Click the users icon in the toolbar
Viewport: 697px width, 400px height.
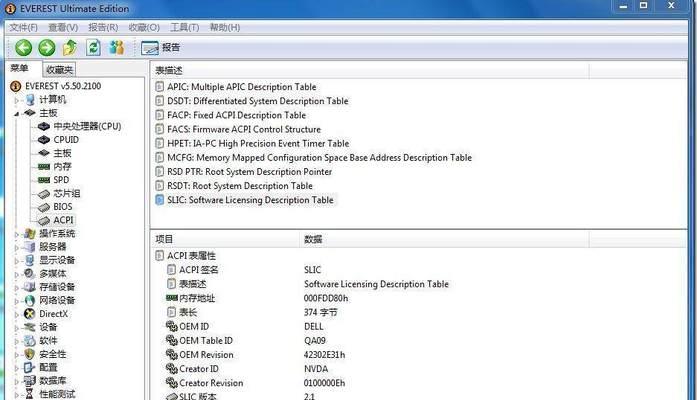click(x=116, y=48)
